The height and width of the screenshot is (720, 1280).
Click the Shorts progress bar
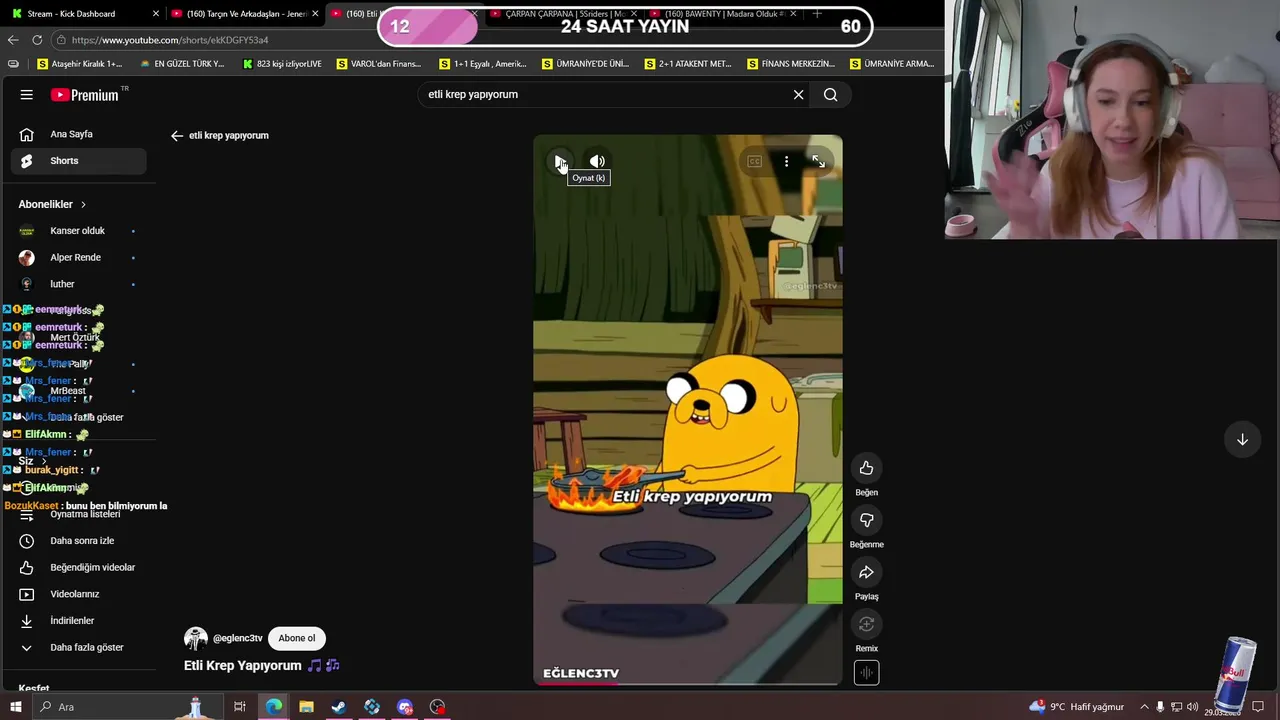(687, 684)
